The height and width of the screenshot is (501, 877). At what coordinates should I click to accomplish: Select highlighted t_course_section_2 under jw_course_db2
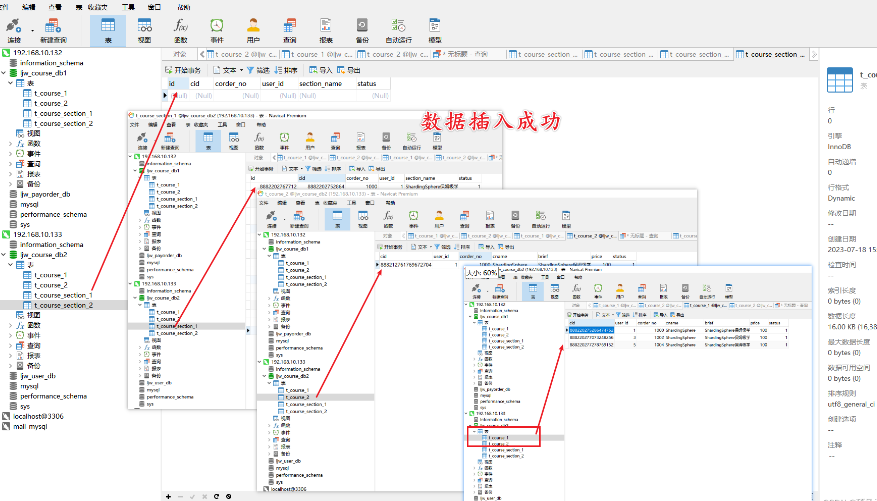(x=63, y=305)
